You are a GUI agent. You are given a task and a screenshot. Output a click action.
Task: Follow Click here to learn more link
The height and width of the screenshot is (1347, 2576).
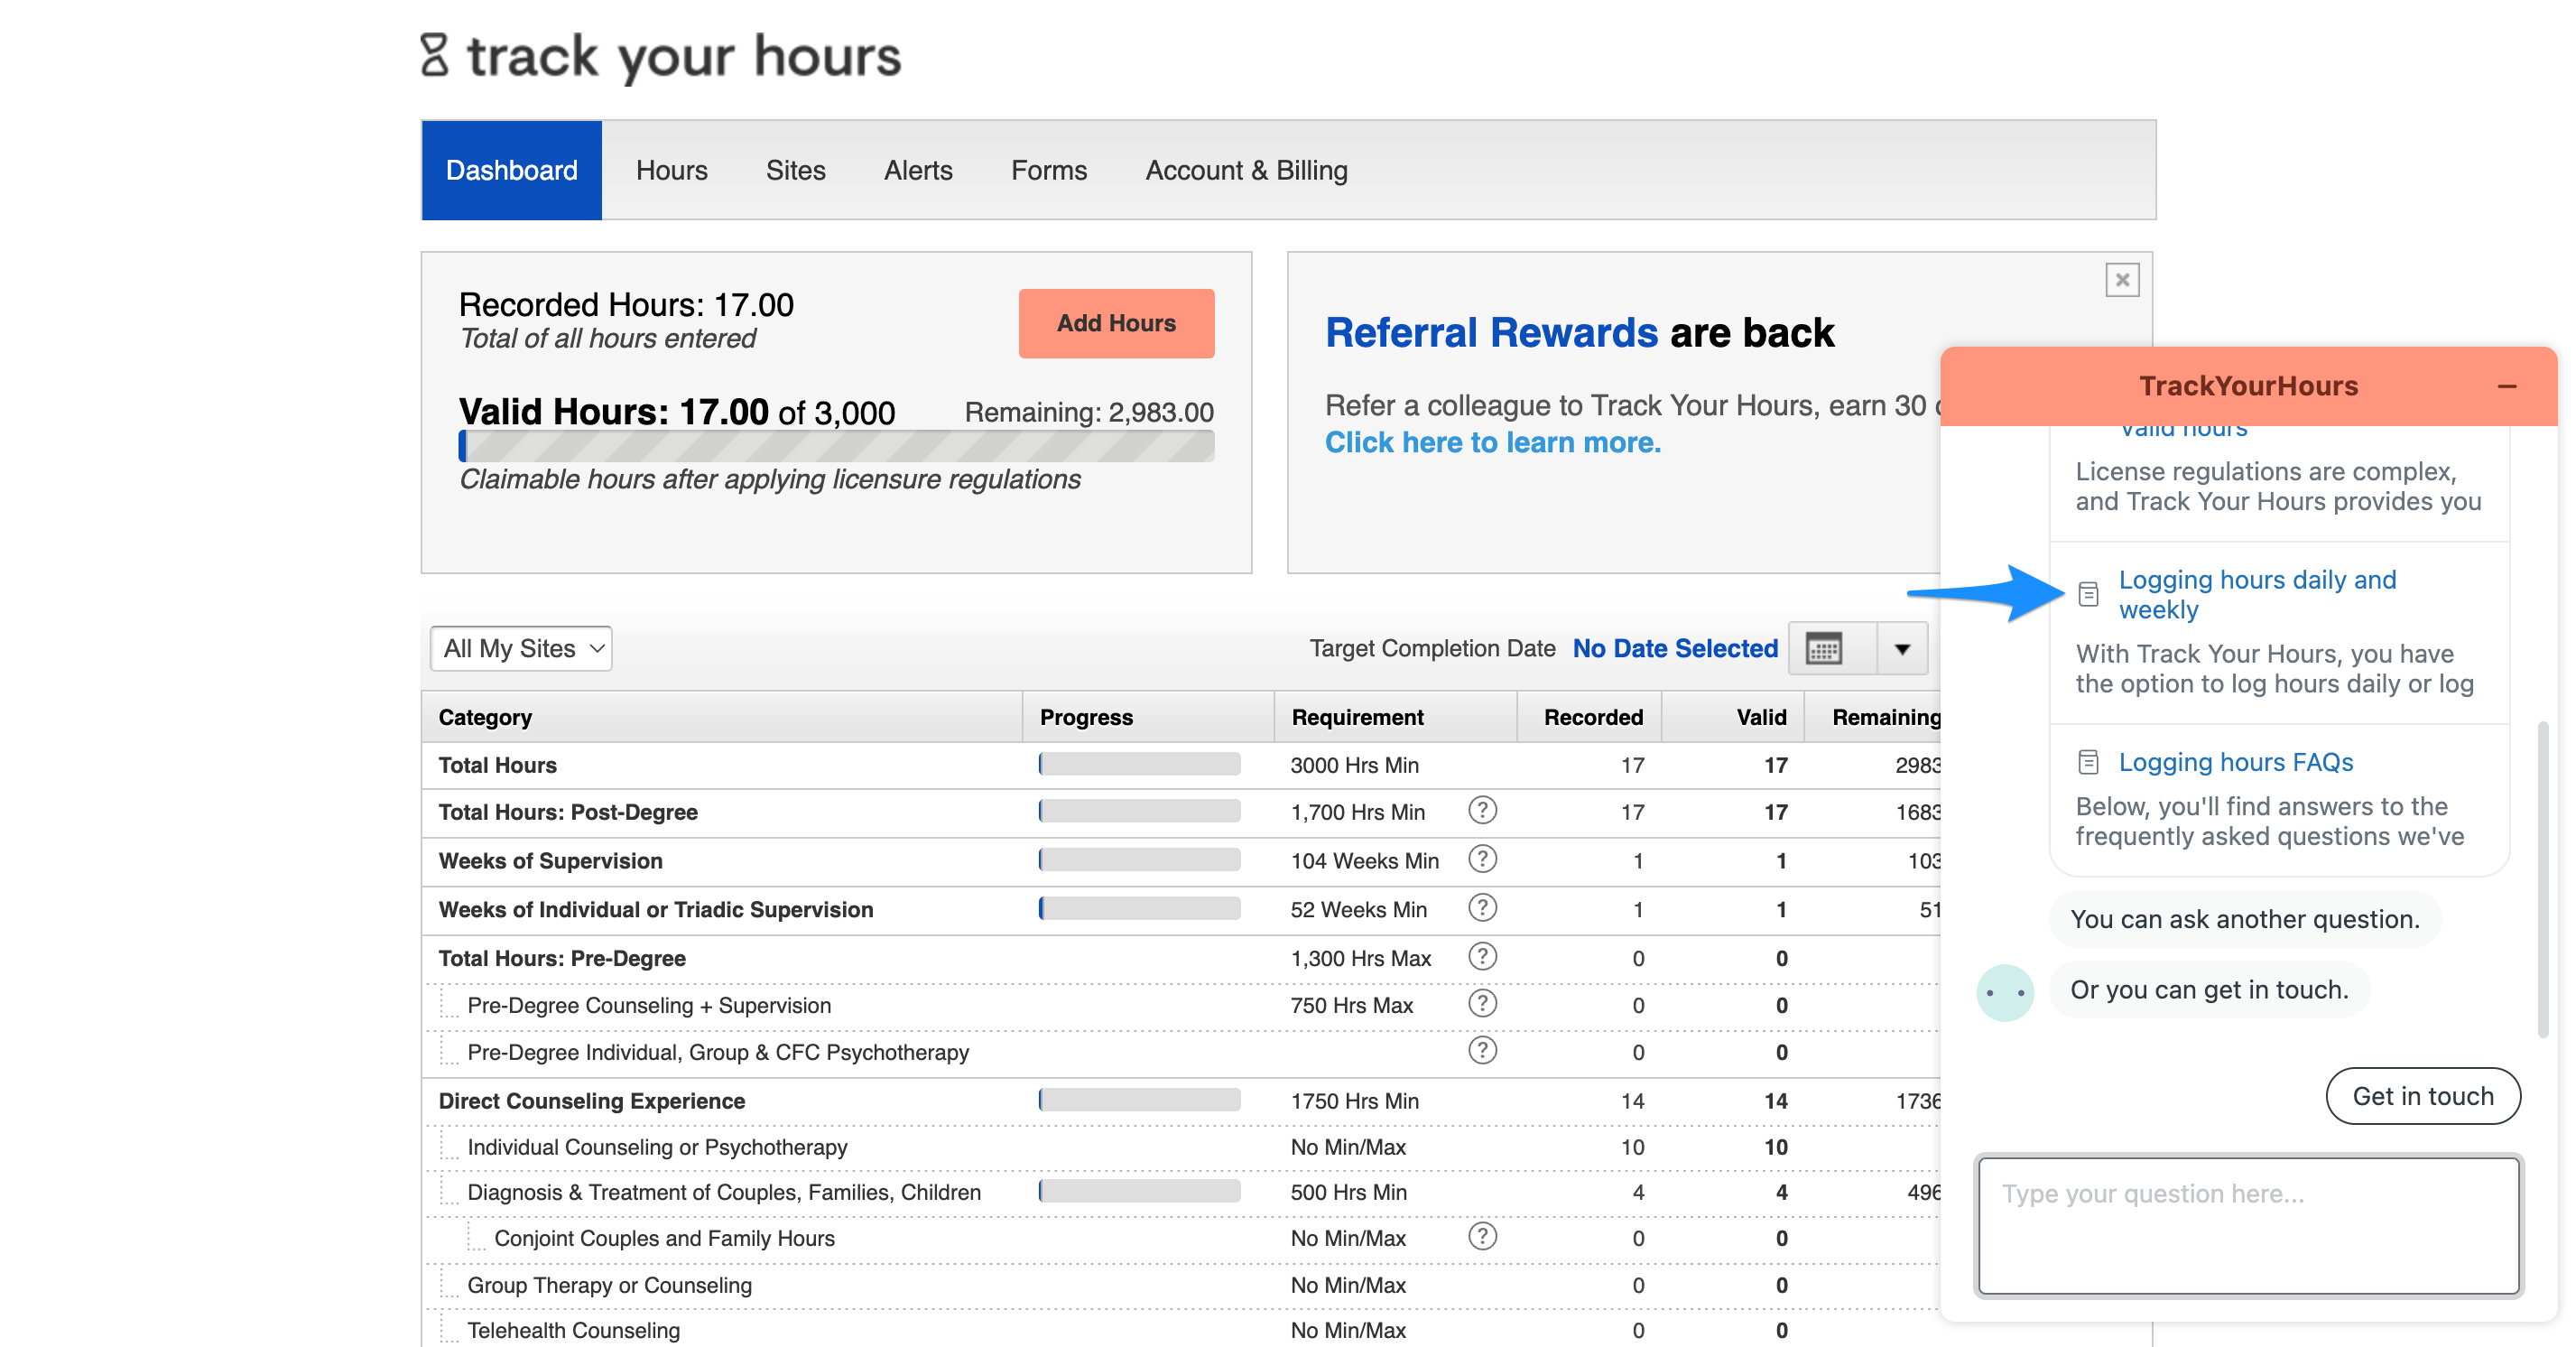pos(1492,442)
